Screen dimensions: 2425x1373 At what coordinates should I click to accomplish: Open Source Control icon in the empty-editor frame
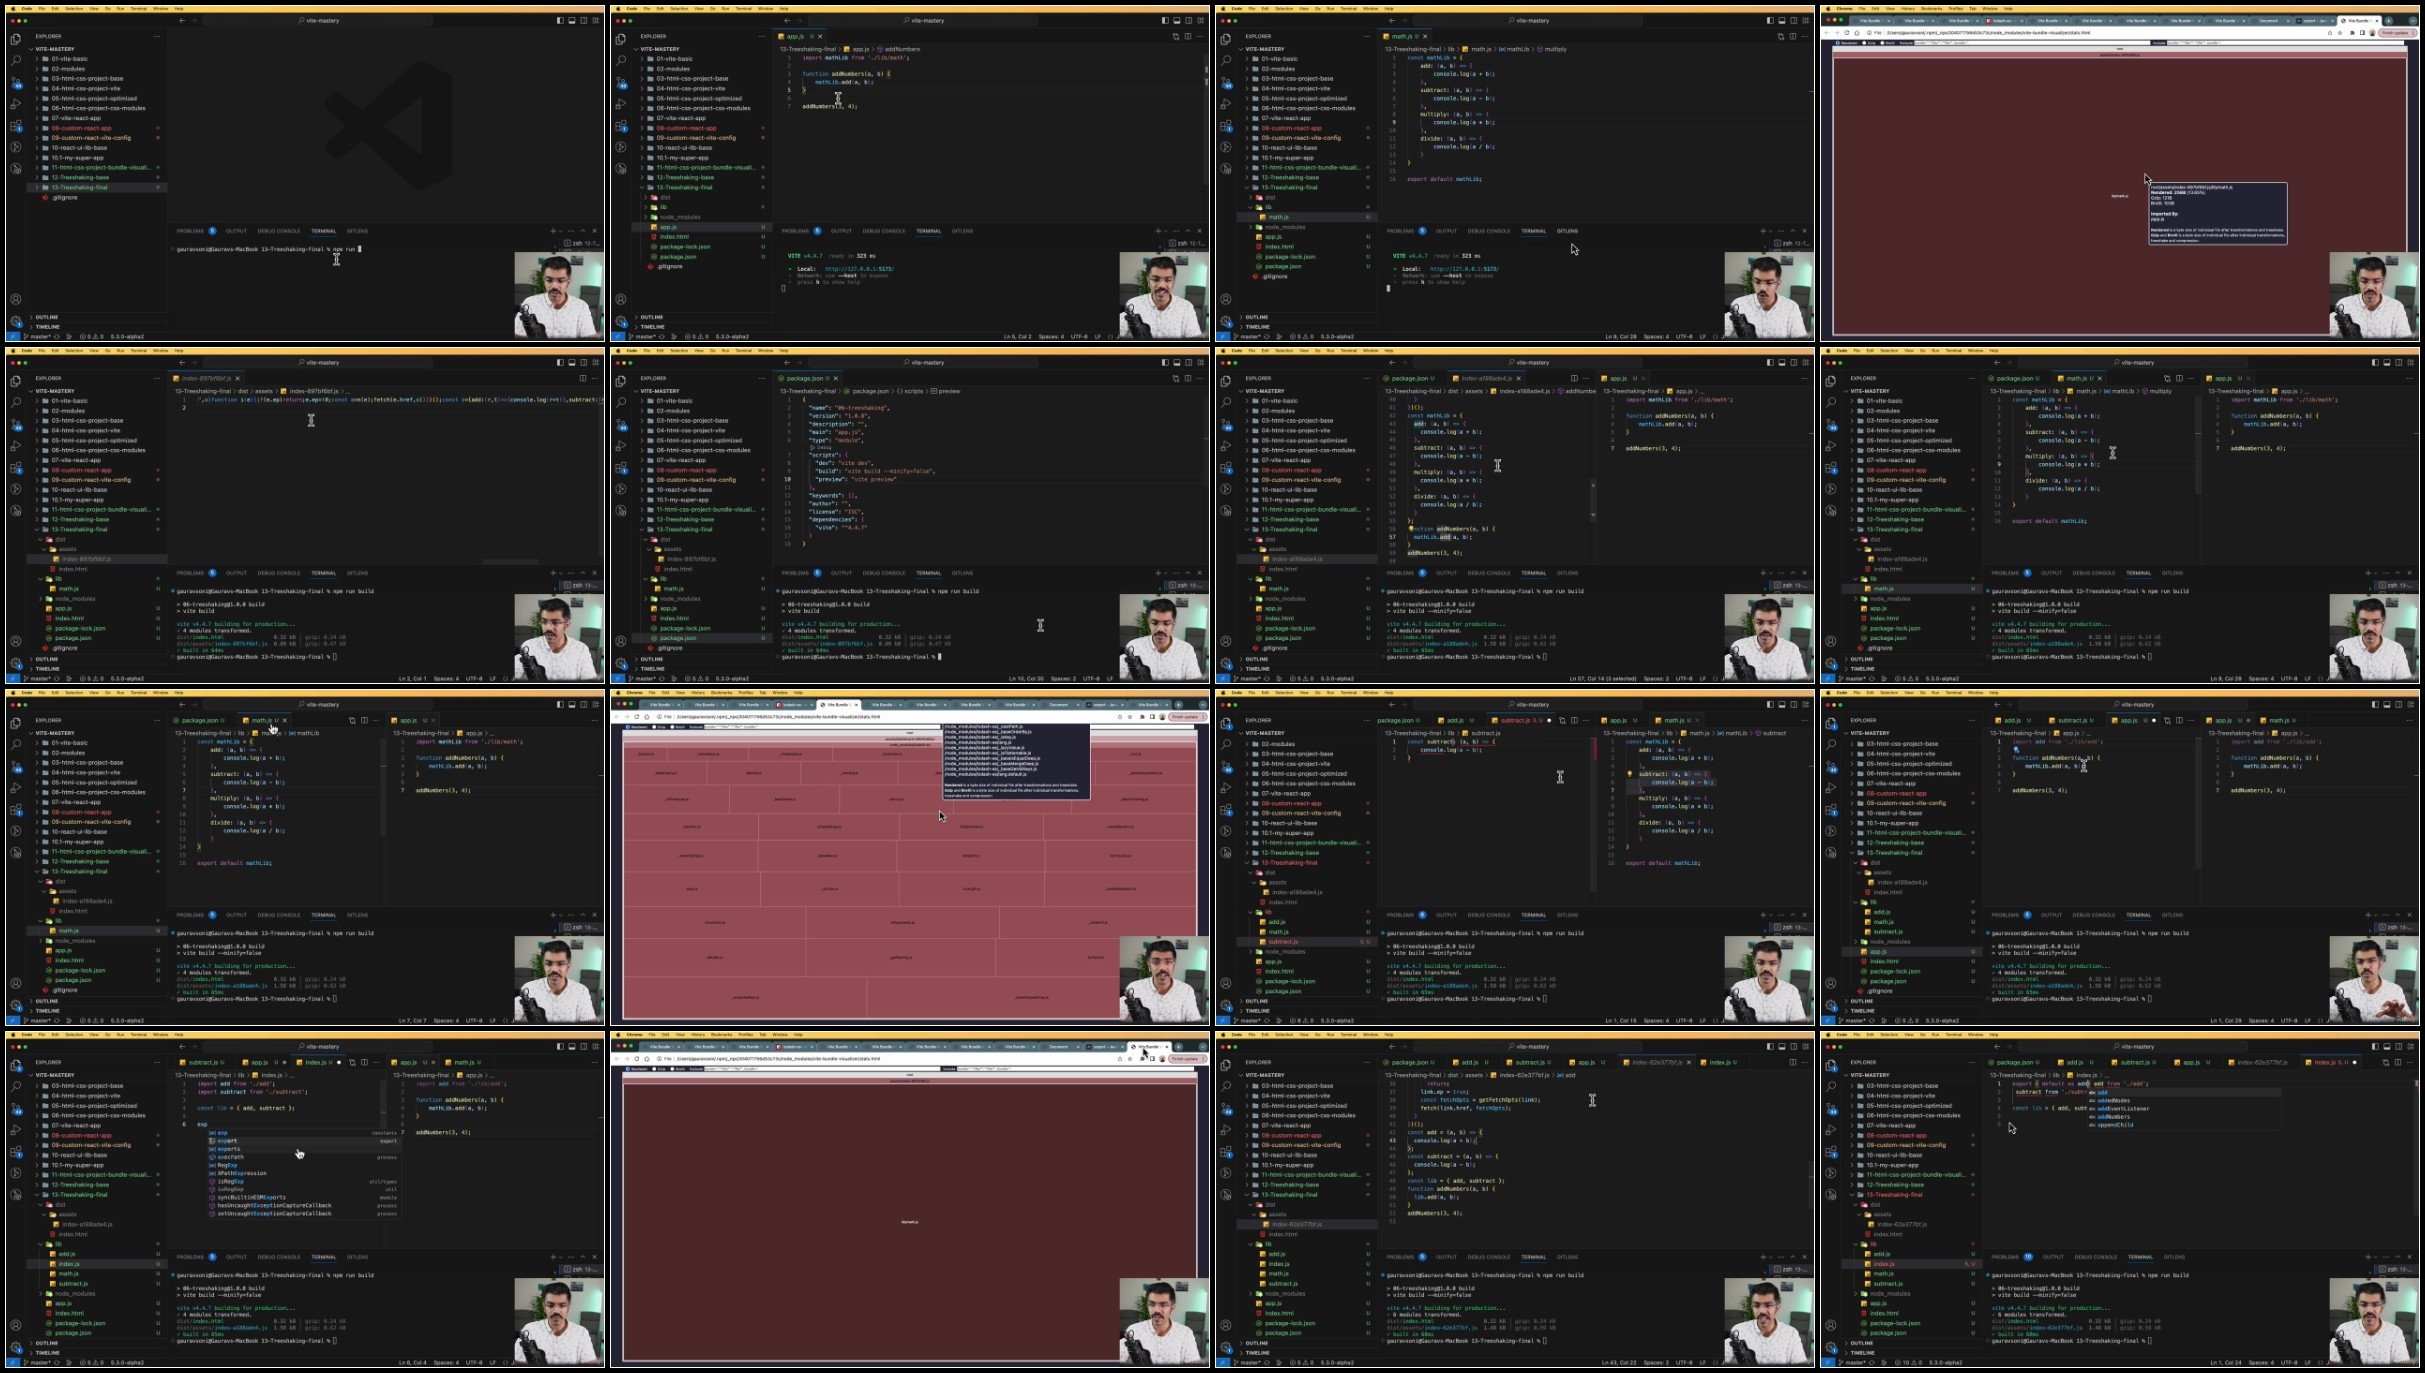point(16,82)
